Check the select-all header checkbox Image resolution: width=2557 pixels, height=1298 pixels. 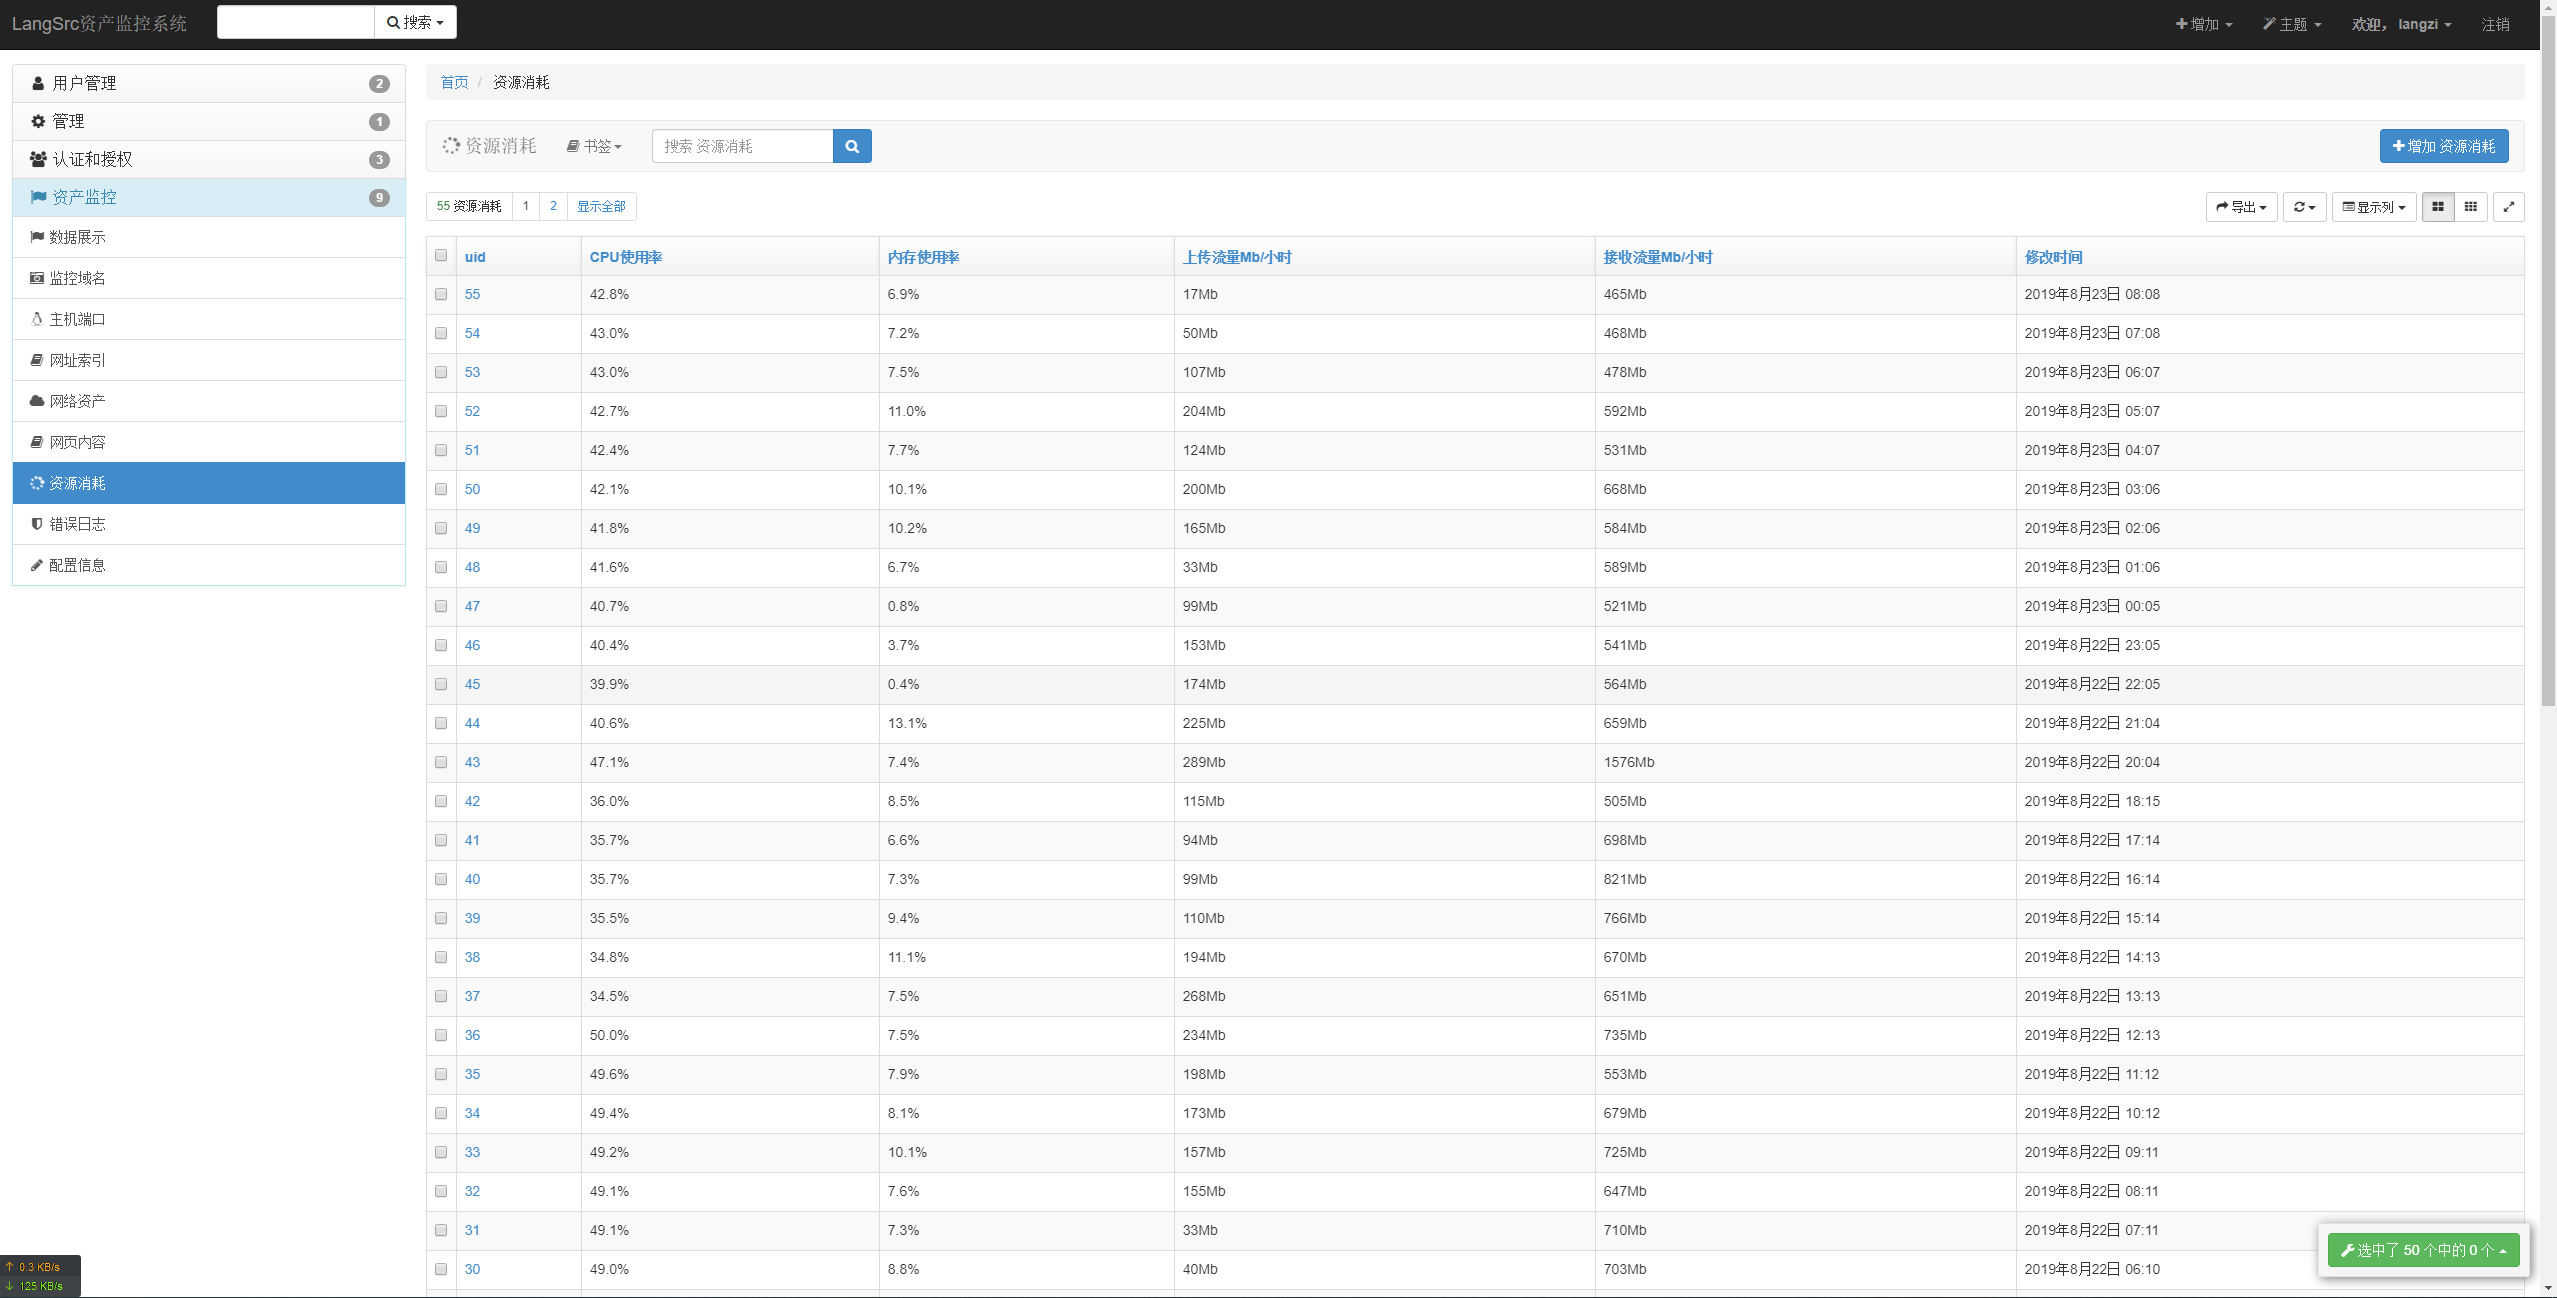(x=441, y=256)
